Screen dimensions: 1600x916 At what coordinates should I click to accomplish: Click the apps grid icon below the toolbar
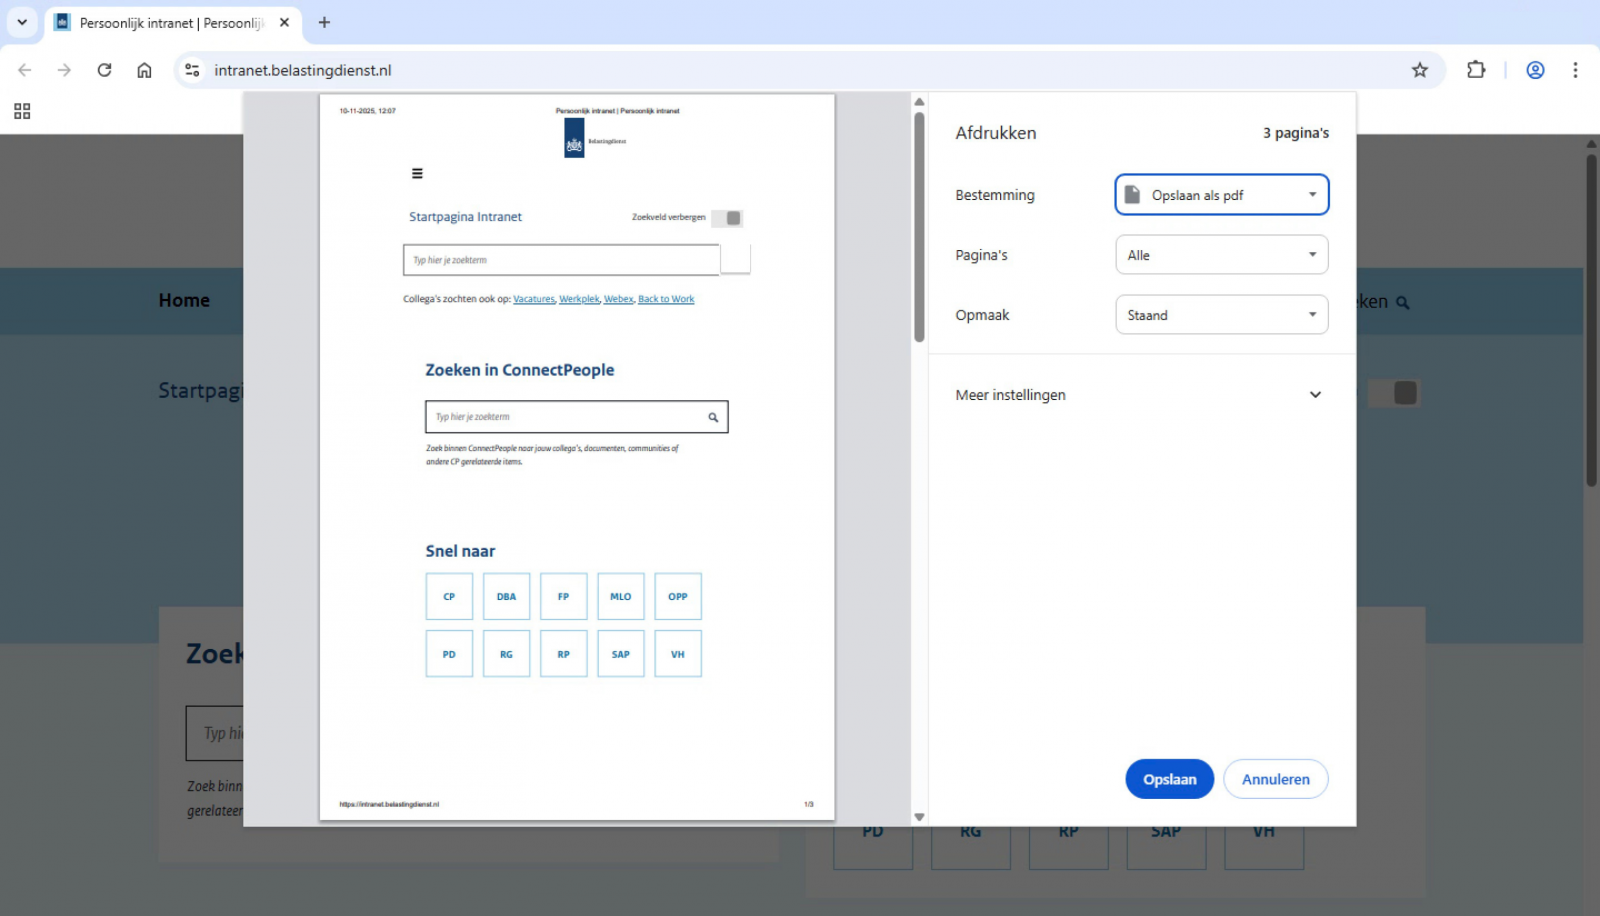pos(22,111)
